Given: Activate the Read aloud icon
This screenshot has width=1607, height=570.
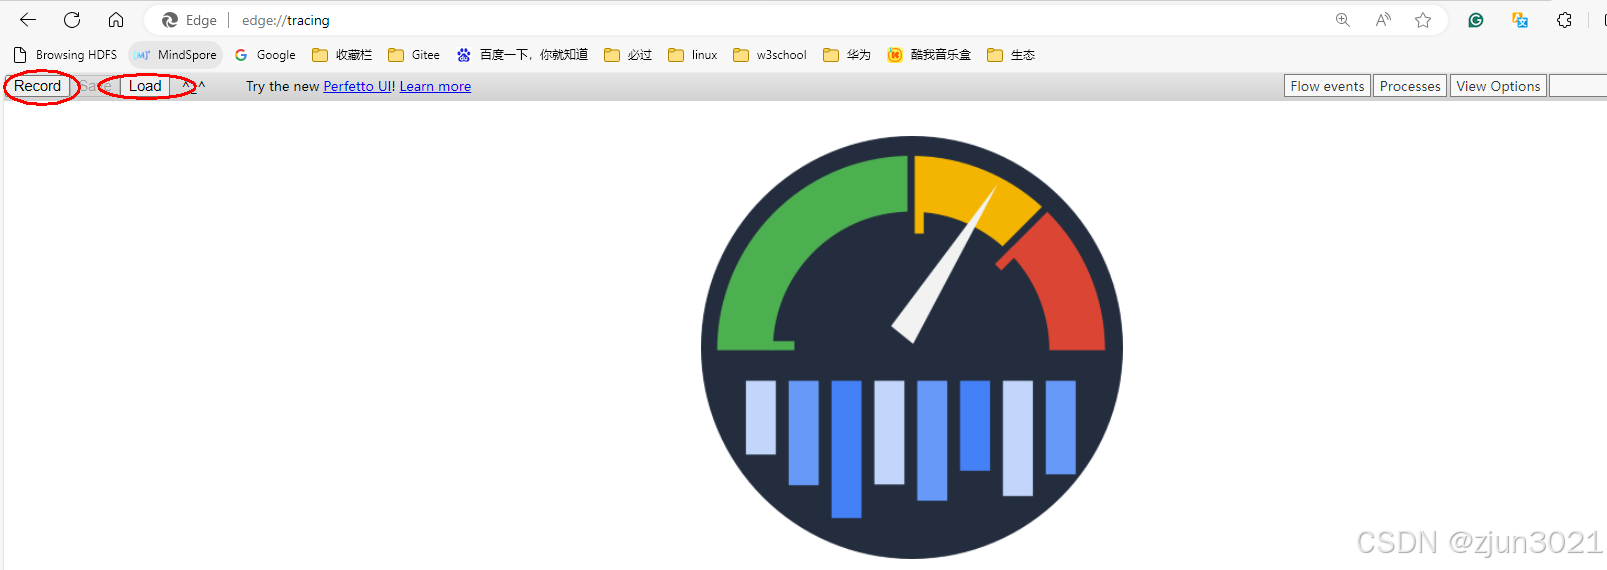Looking at the screenshot, I should (x=1383, y=20).
